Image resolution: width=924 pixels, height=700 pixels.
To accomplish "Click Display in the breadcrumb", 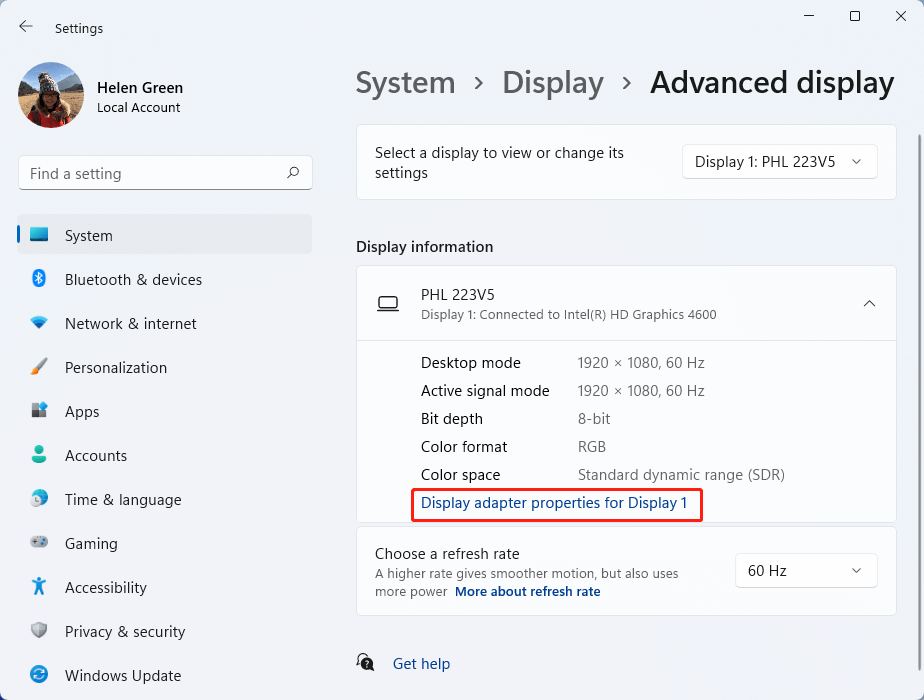I will point(553,82).
